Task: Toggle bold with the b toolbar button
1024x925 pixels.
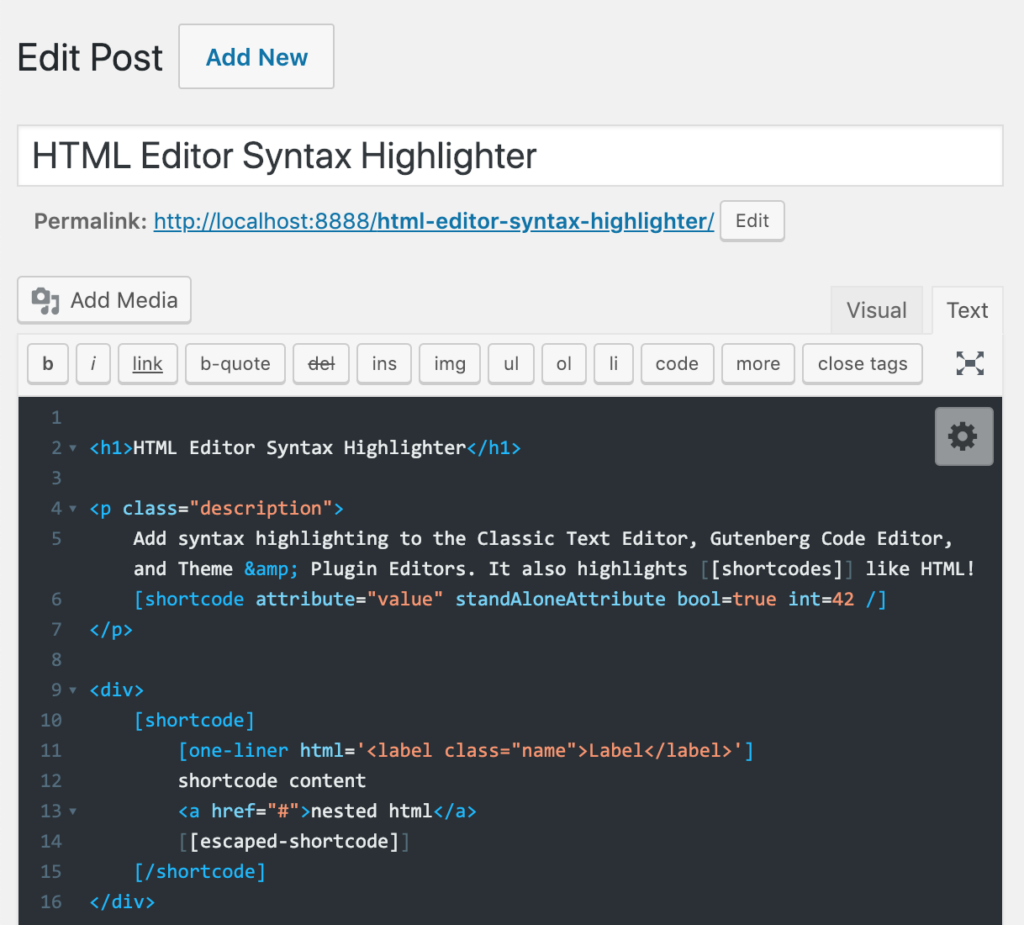Action: (47, 363)
